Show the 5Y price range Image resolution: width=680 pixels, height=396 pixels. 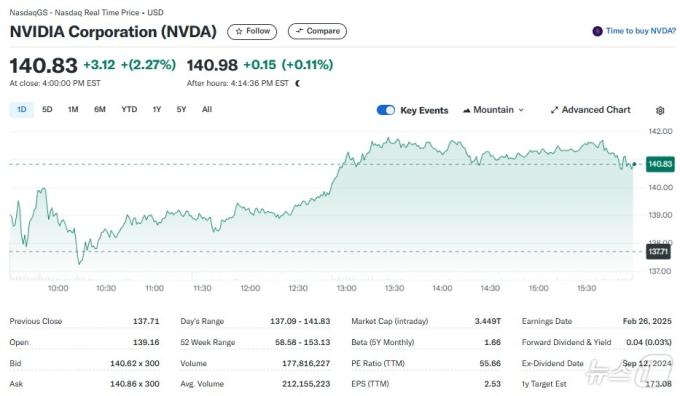coord(181,109)
